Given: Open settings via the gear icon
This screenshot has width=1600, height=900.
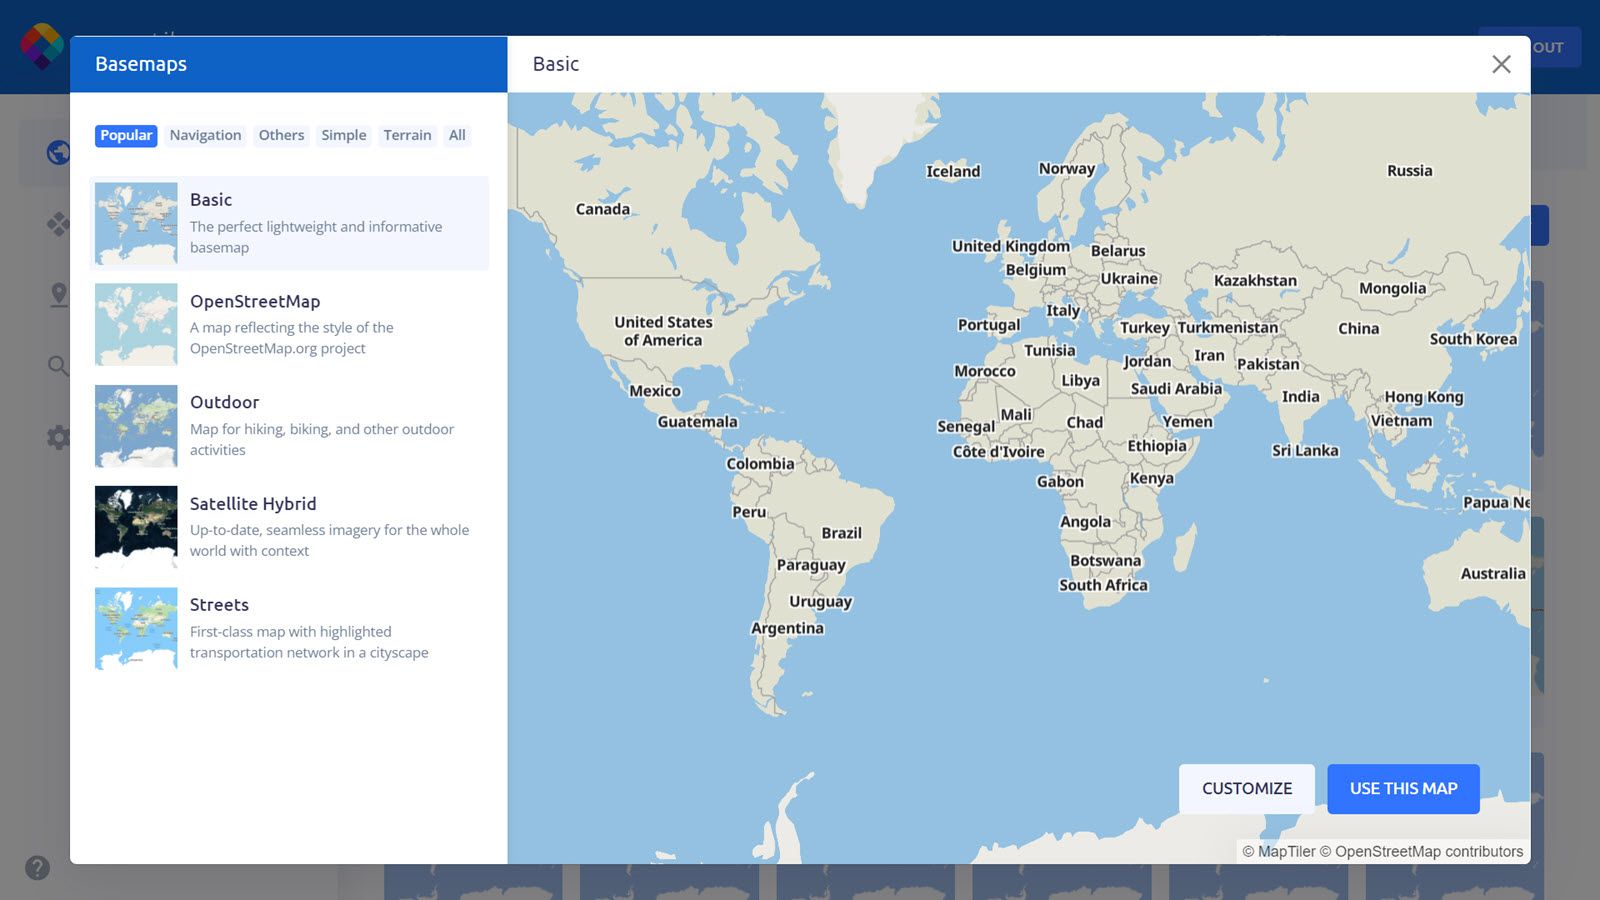Looking at the screenshot, I should tap(57, 438).
